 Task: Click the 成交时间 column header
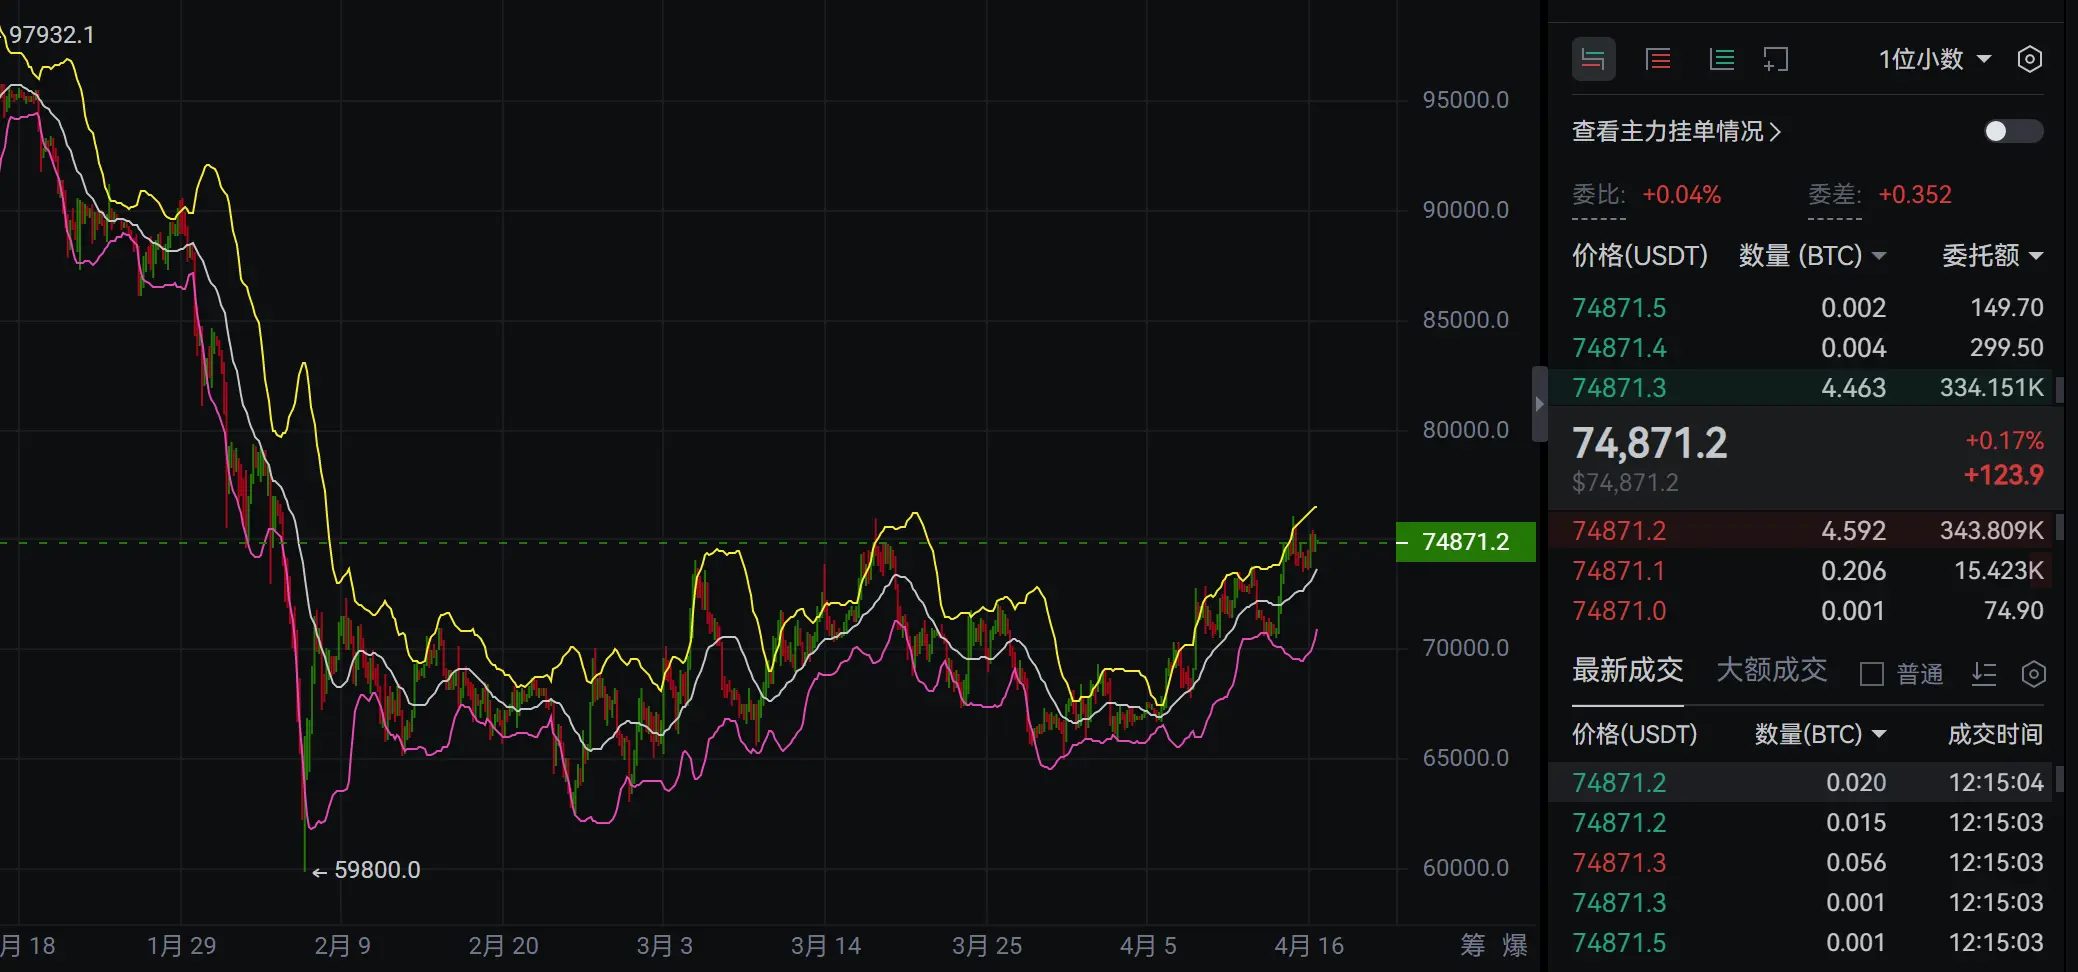click(x=1995, y=734)
